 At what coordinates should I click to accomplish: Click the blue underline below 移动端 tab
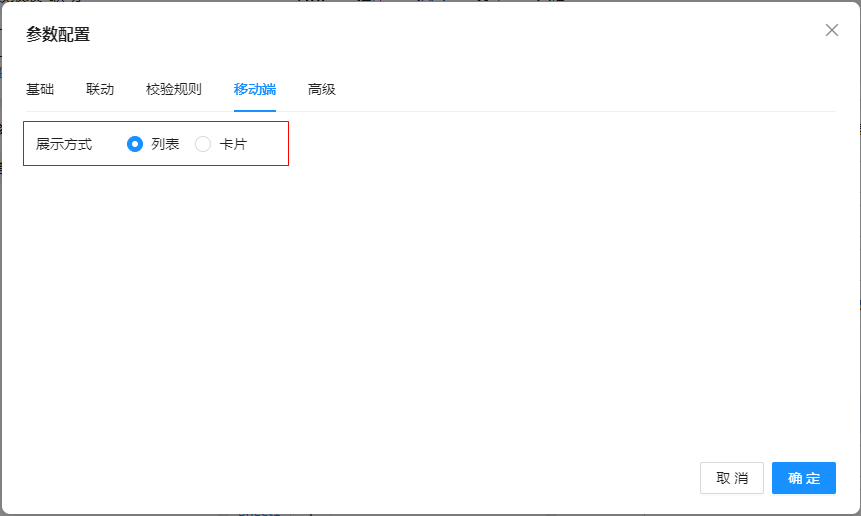pos(255,110)
